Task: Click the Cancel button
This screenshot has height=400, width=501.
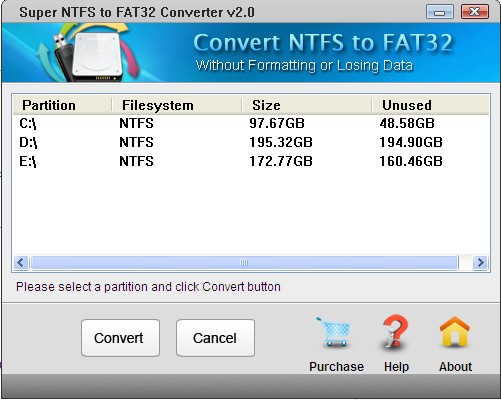Action: click(215, 338)
